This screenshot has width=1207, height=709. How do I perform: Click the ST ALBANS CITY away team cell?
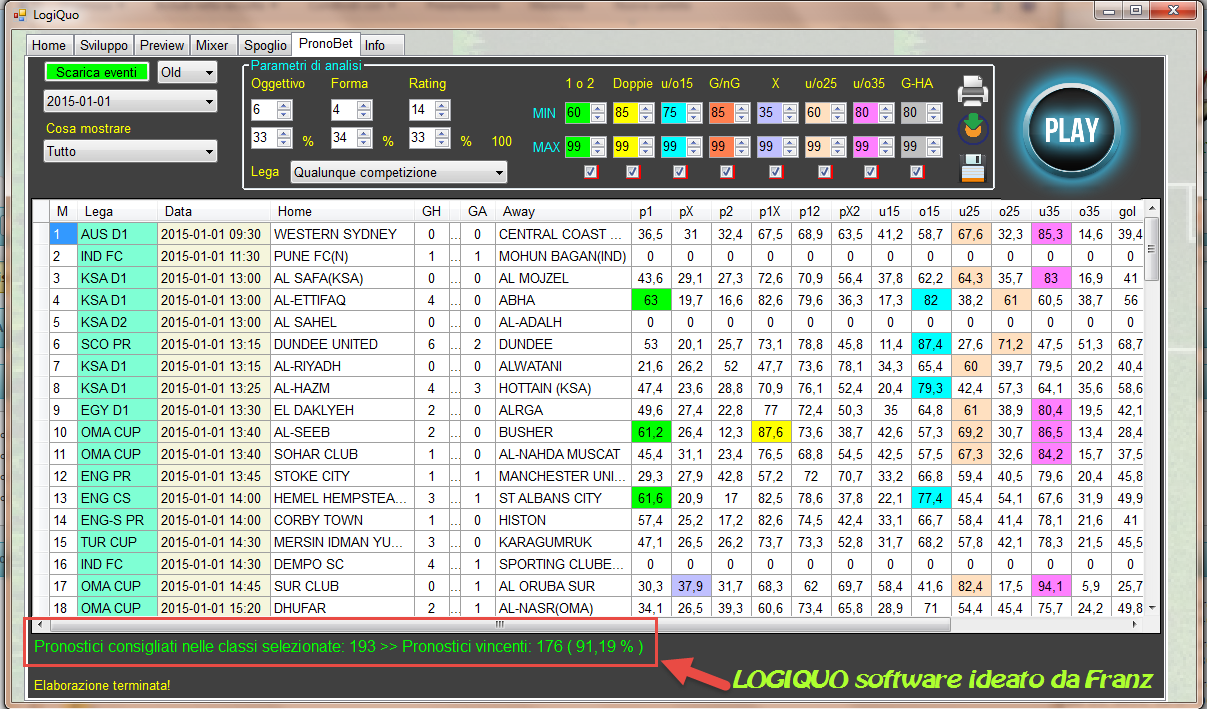pos(565,498)
